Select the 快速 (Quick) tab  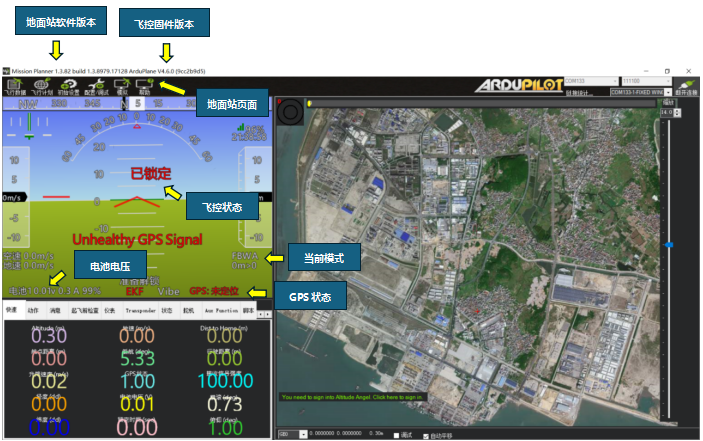[x=12, y=310]
